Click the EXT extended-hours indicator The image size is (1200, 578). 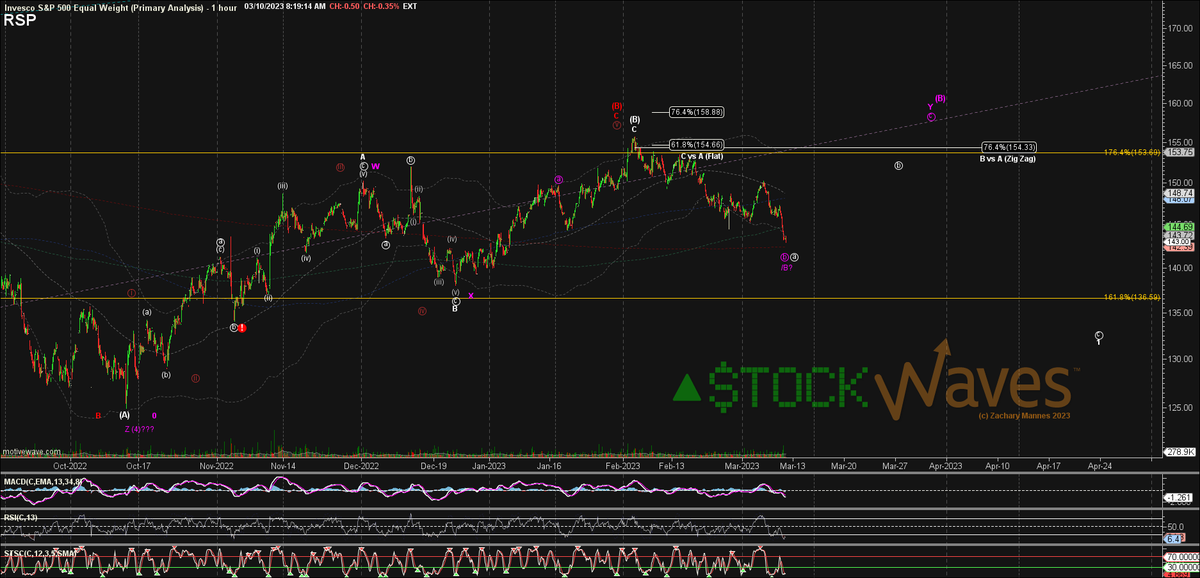point(411,6)
